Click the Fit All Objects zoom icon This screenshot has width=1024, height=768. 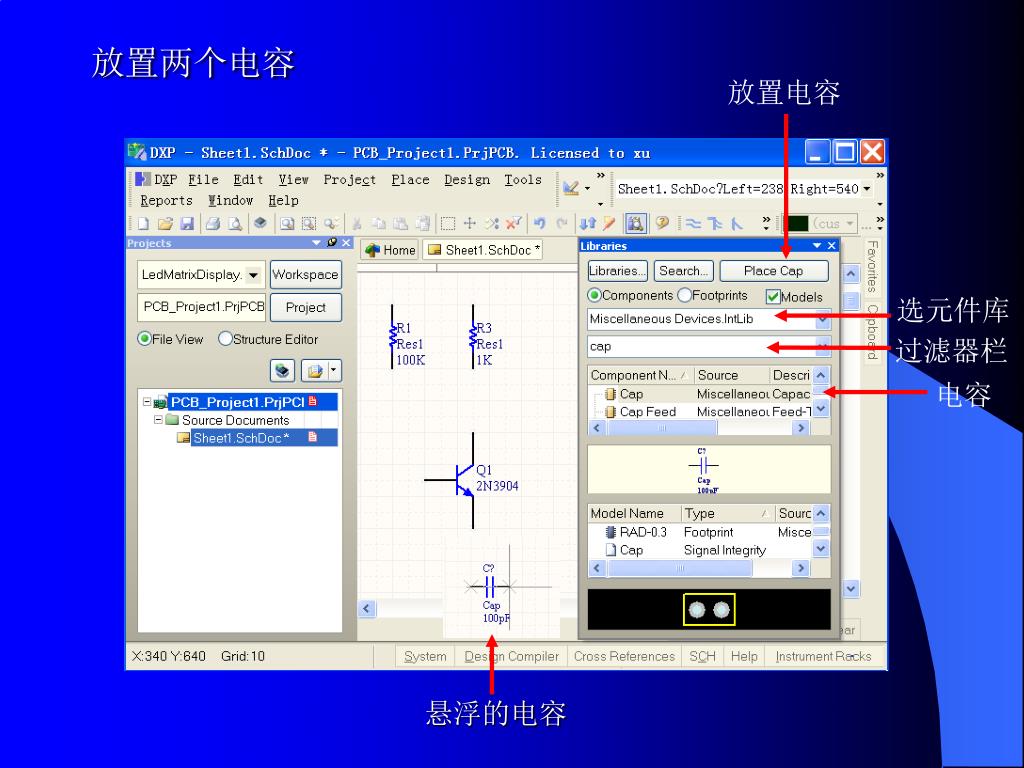click(287, 223)
